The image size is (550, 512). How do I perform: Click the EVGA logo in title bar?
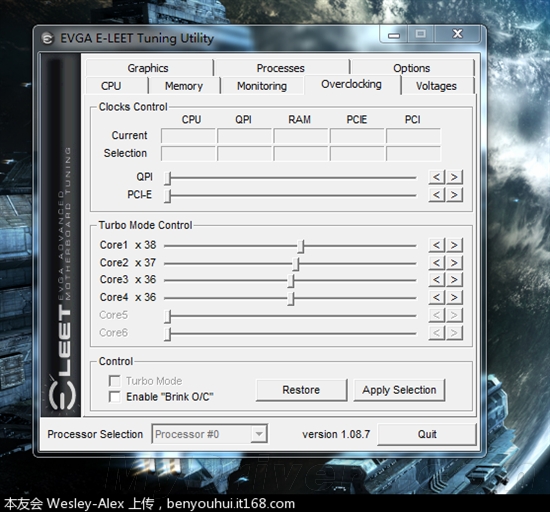click(48, 38)
